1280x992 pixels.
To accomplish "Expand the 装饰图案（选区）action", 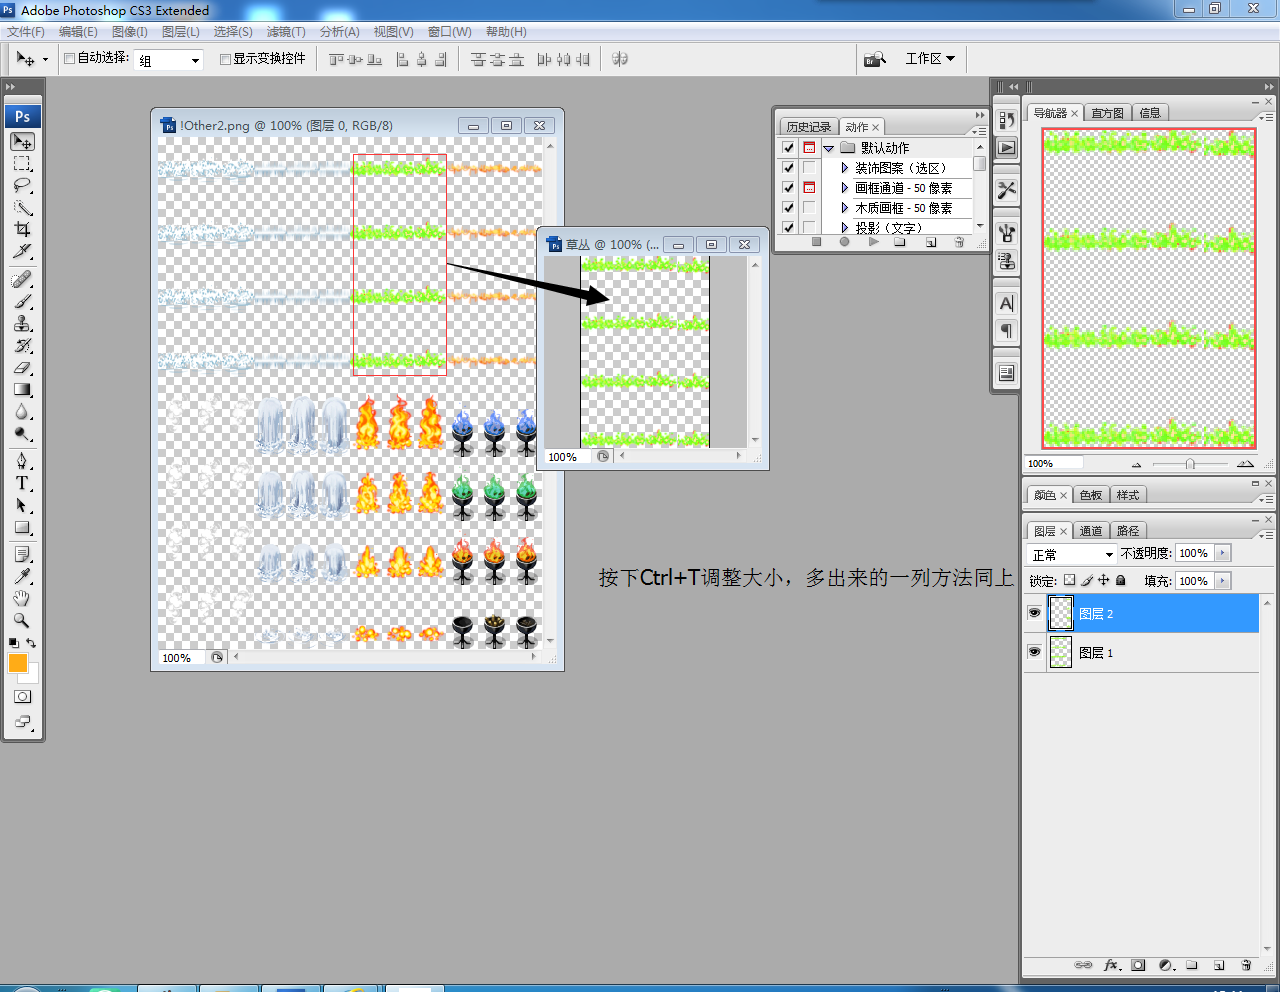I will click(845, 168).
